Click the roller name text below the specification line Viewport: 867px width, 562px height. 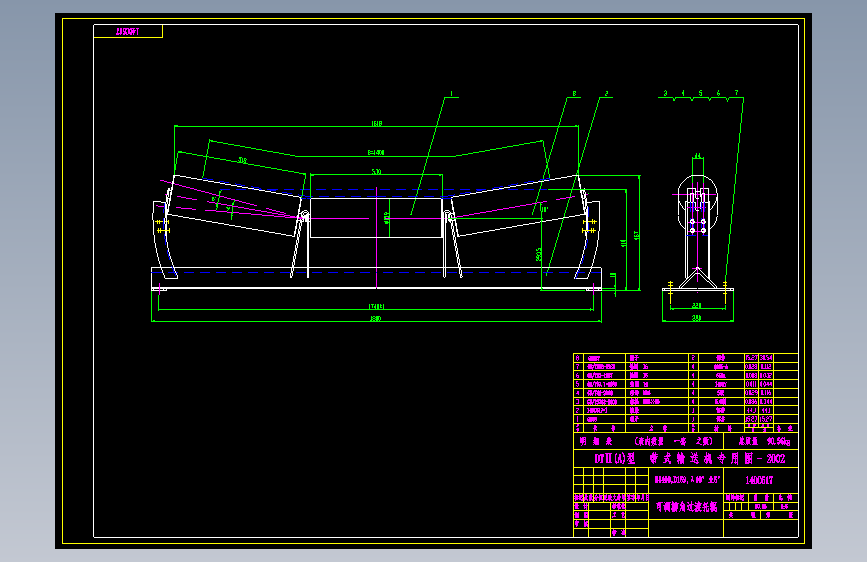(686, 507)
